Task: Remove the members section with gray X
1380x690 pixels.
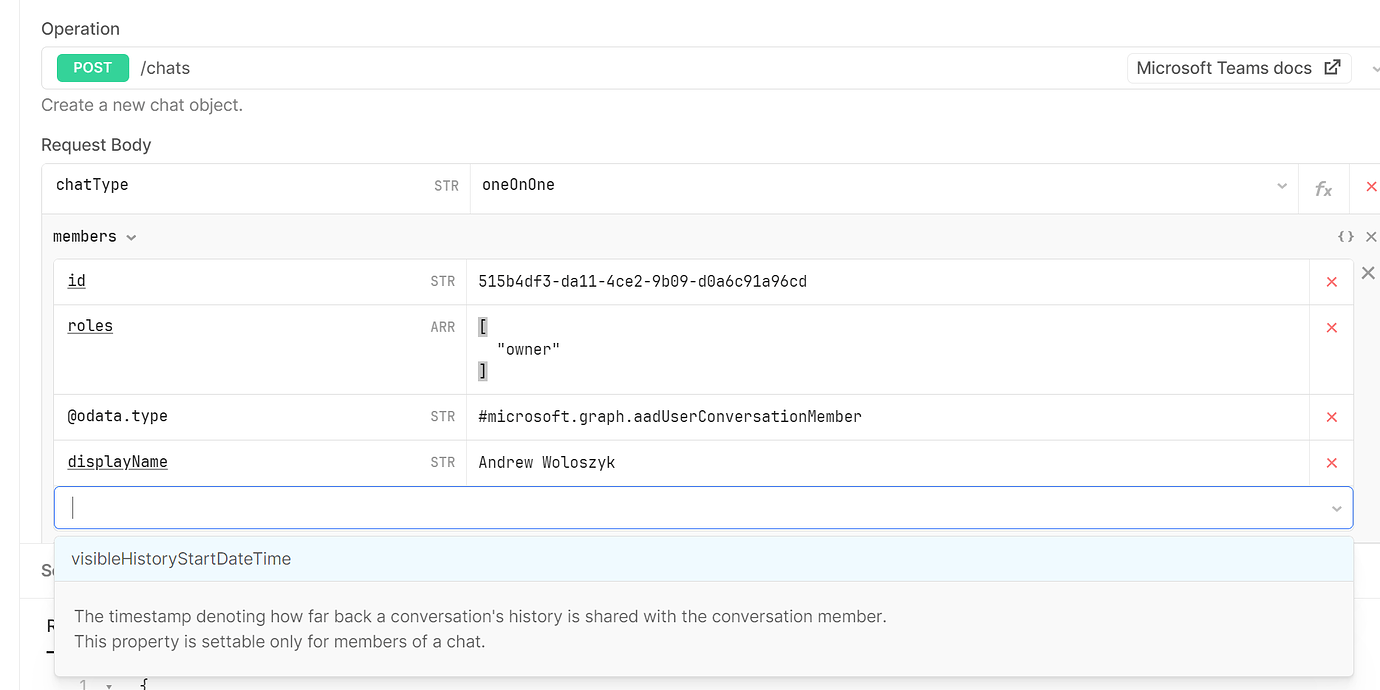Action: (x=1371, y=237)
